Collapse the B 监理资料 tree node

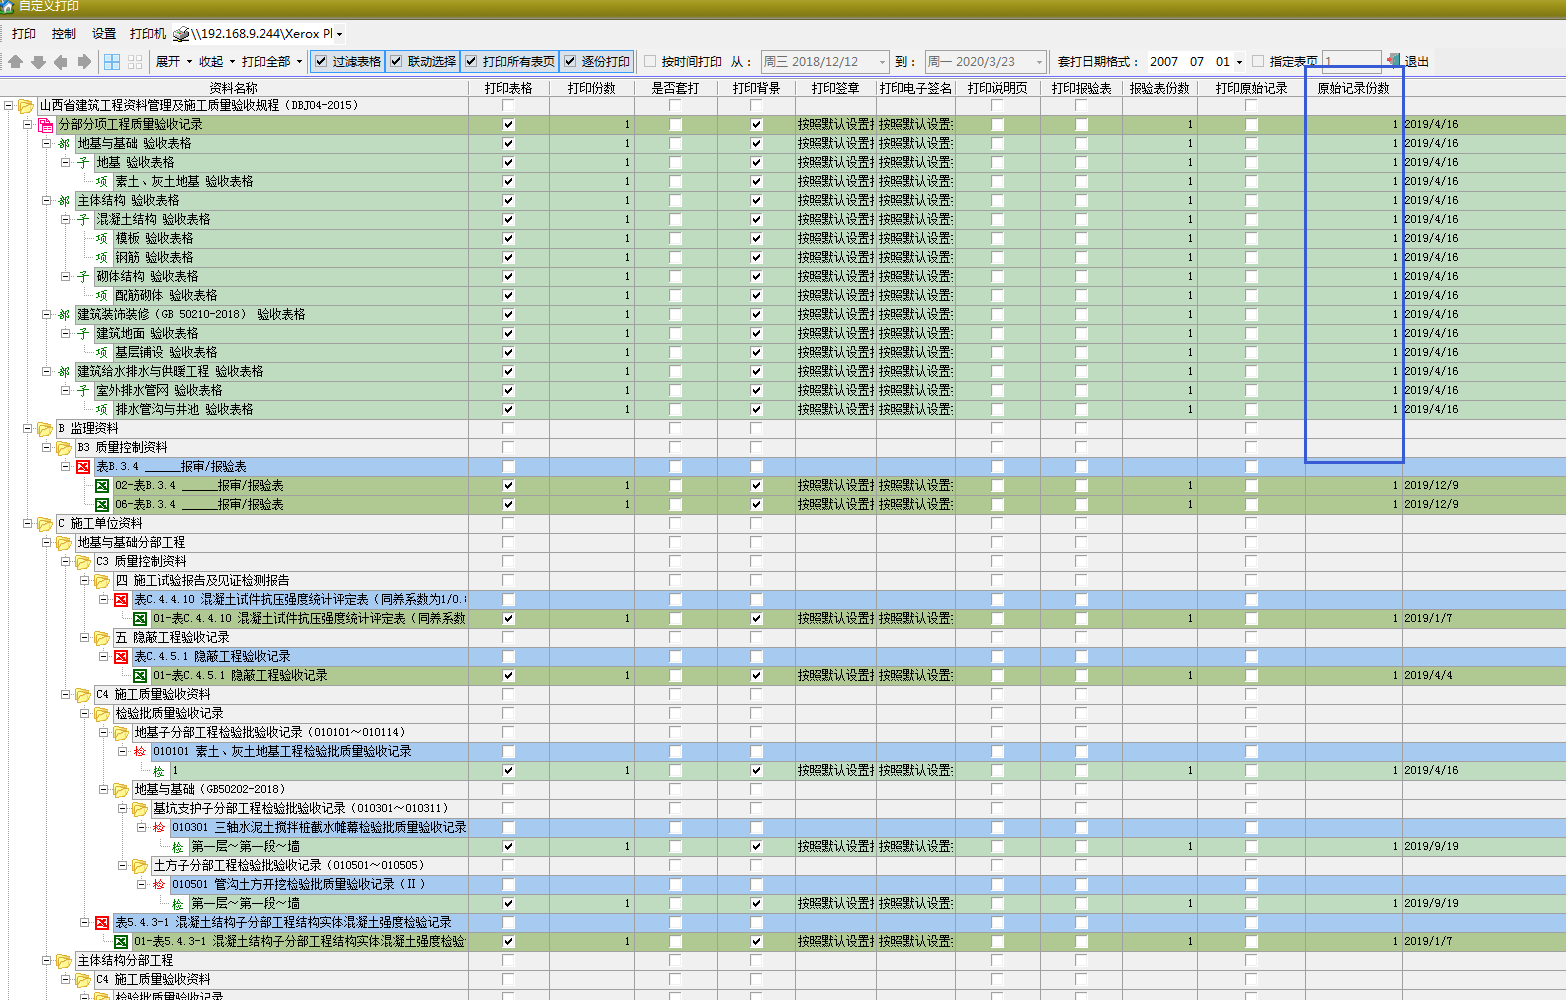pyautogui.click(x=27, y=428)
